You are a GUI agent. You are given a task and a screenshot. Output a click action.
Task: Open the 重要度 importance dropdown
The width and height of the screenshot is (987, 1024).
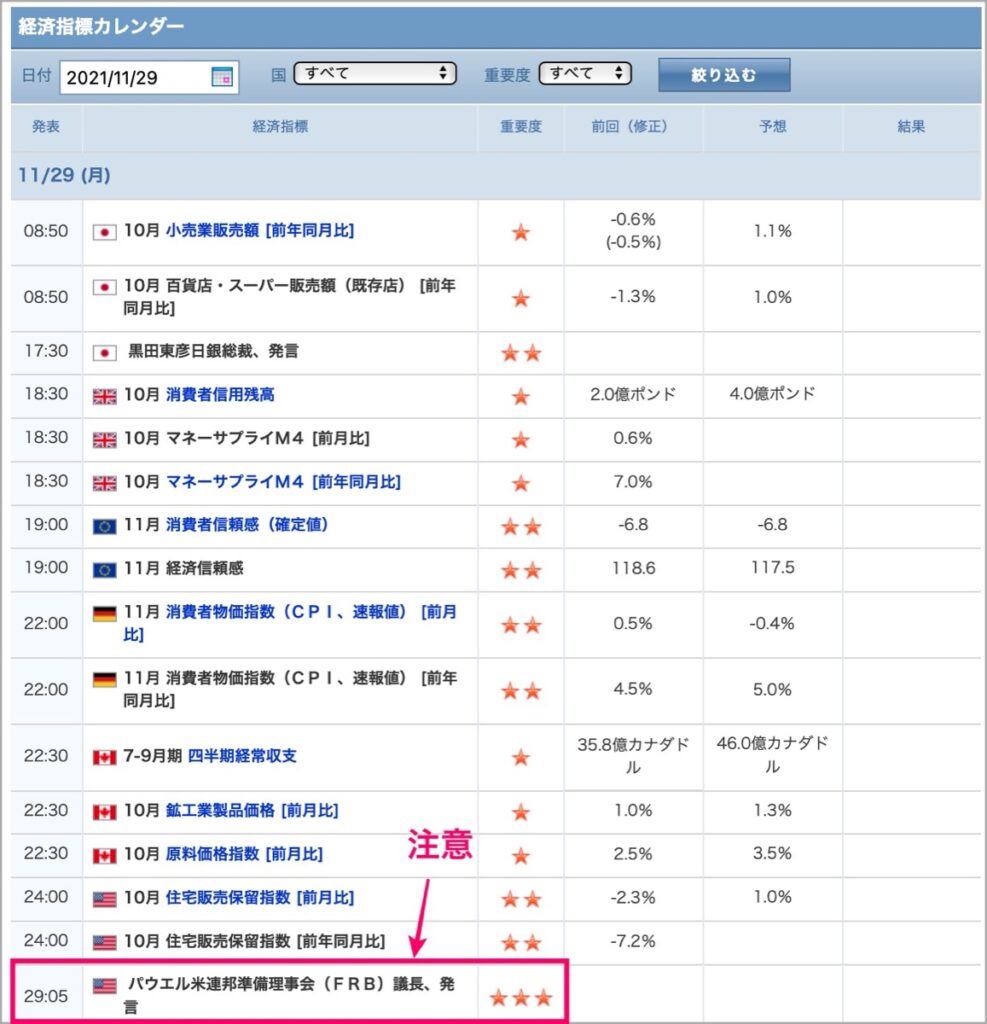pos(585,73)
